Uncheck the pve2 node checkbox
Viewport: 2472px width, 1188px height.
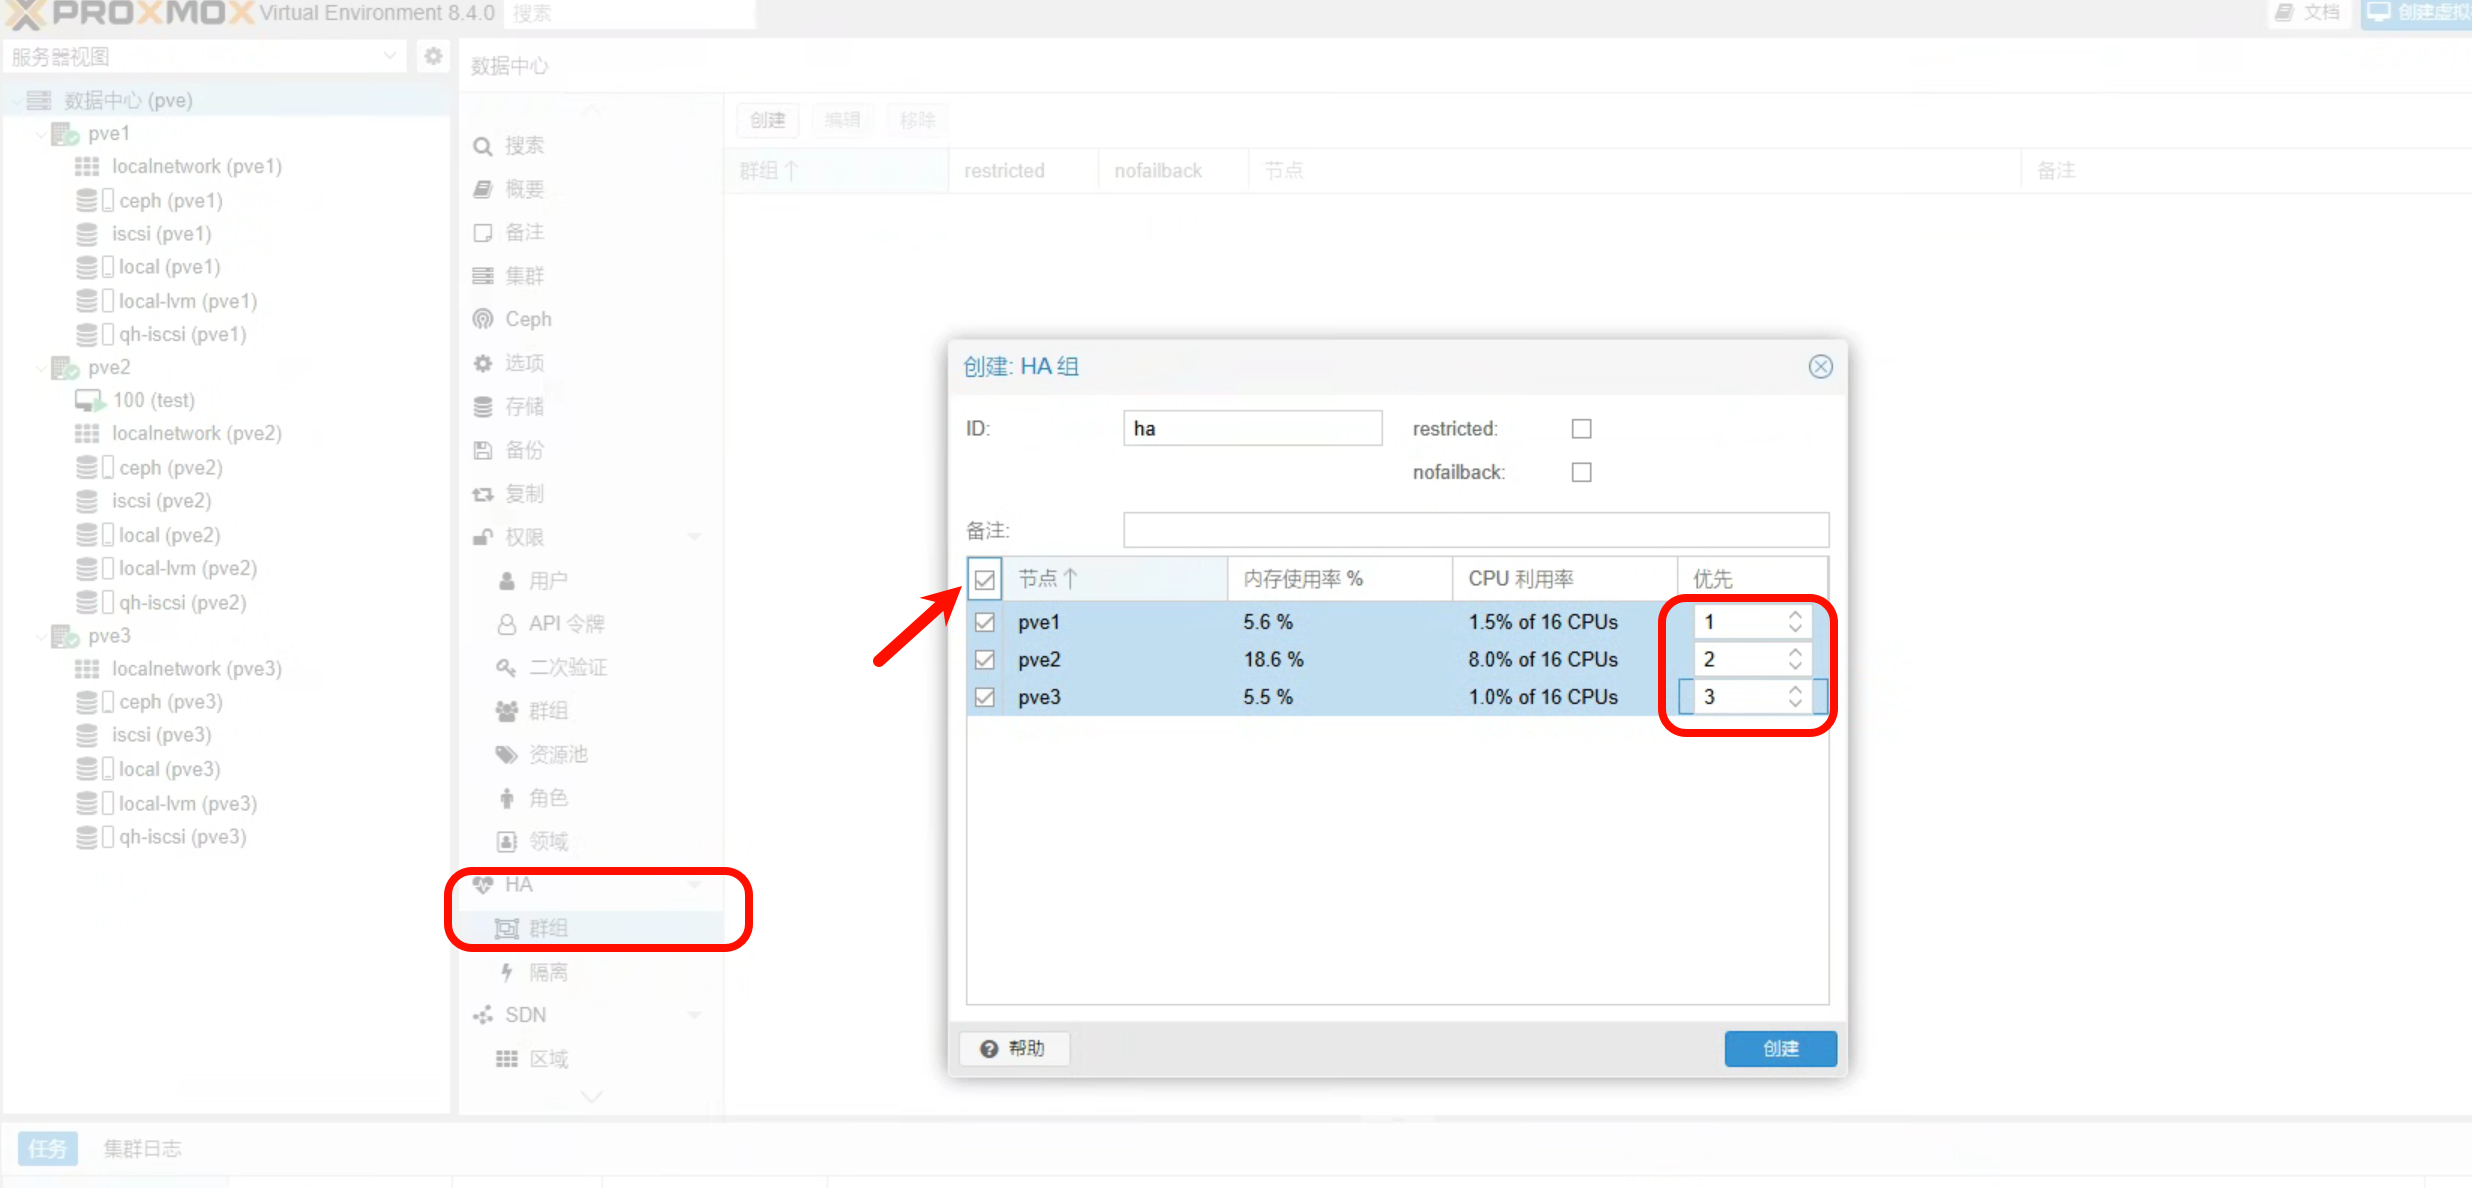tap(985, 660)
